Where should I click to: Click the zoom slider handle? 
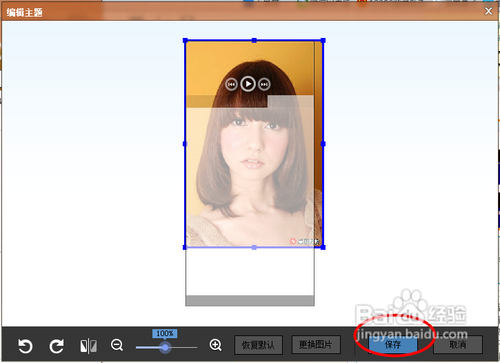pyautogui.click(x=165, y=348)
